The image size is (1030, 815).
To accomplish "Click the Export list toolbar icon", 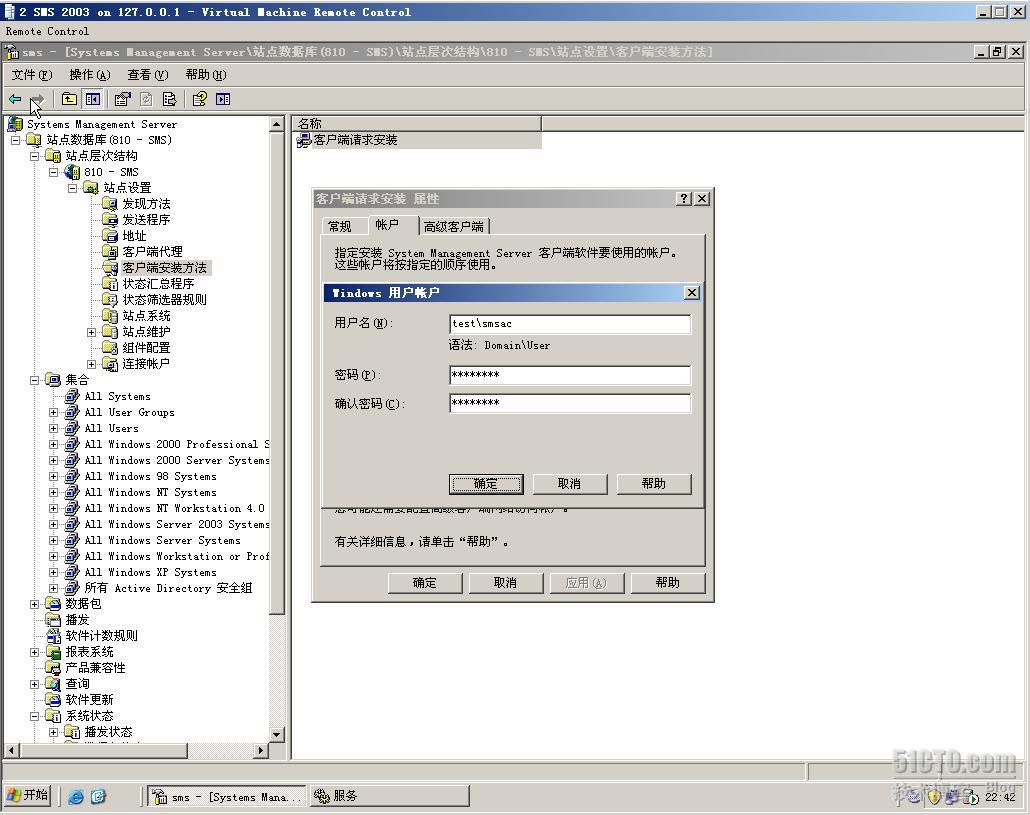I will (x=169, y=99).
